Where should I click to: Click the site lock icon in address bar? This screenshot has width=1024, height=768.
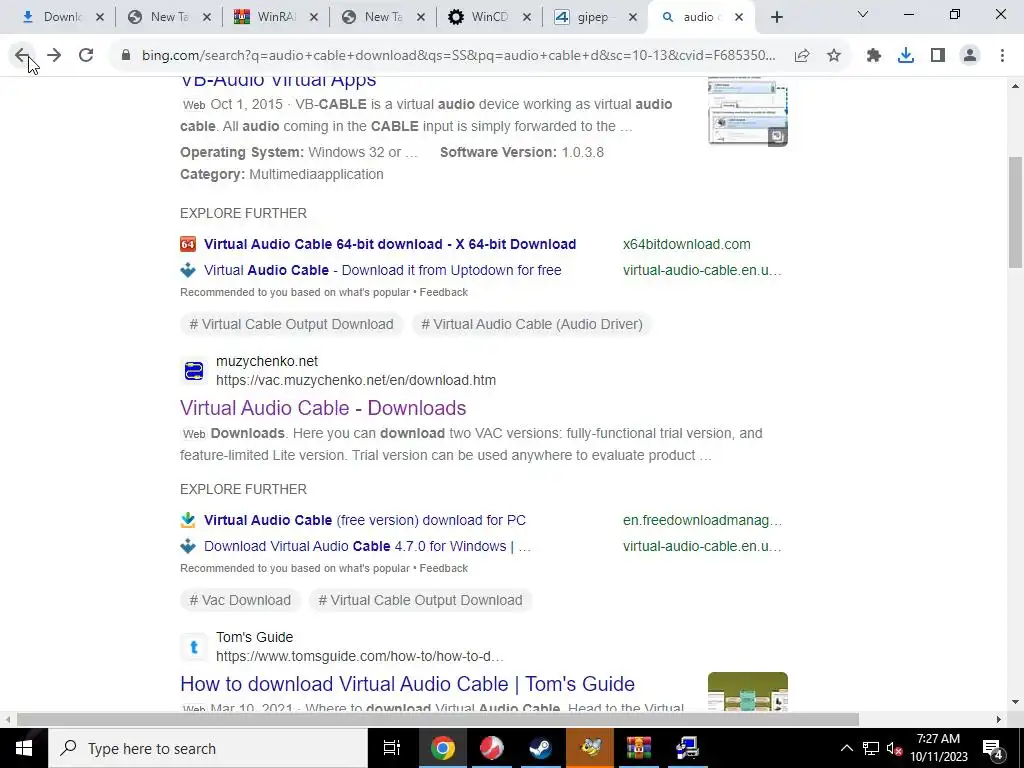click(126, 56)
